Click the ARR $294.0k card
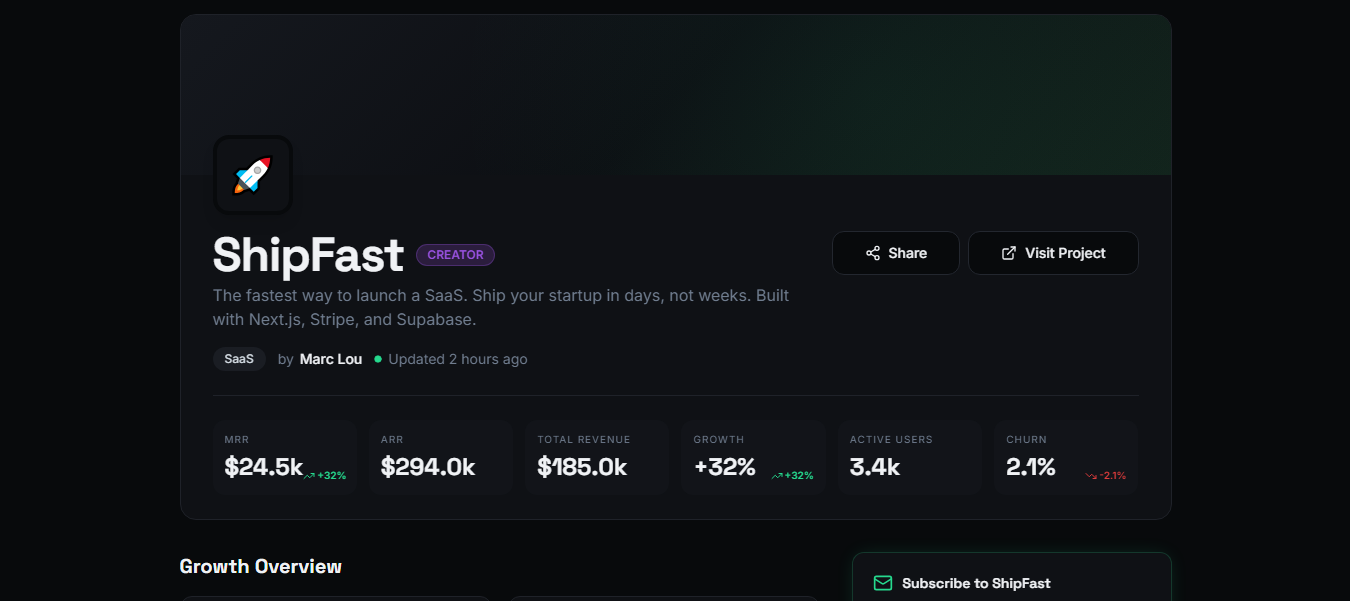 (441, 456)
